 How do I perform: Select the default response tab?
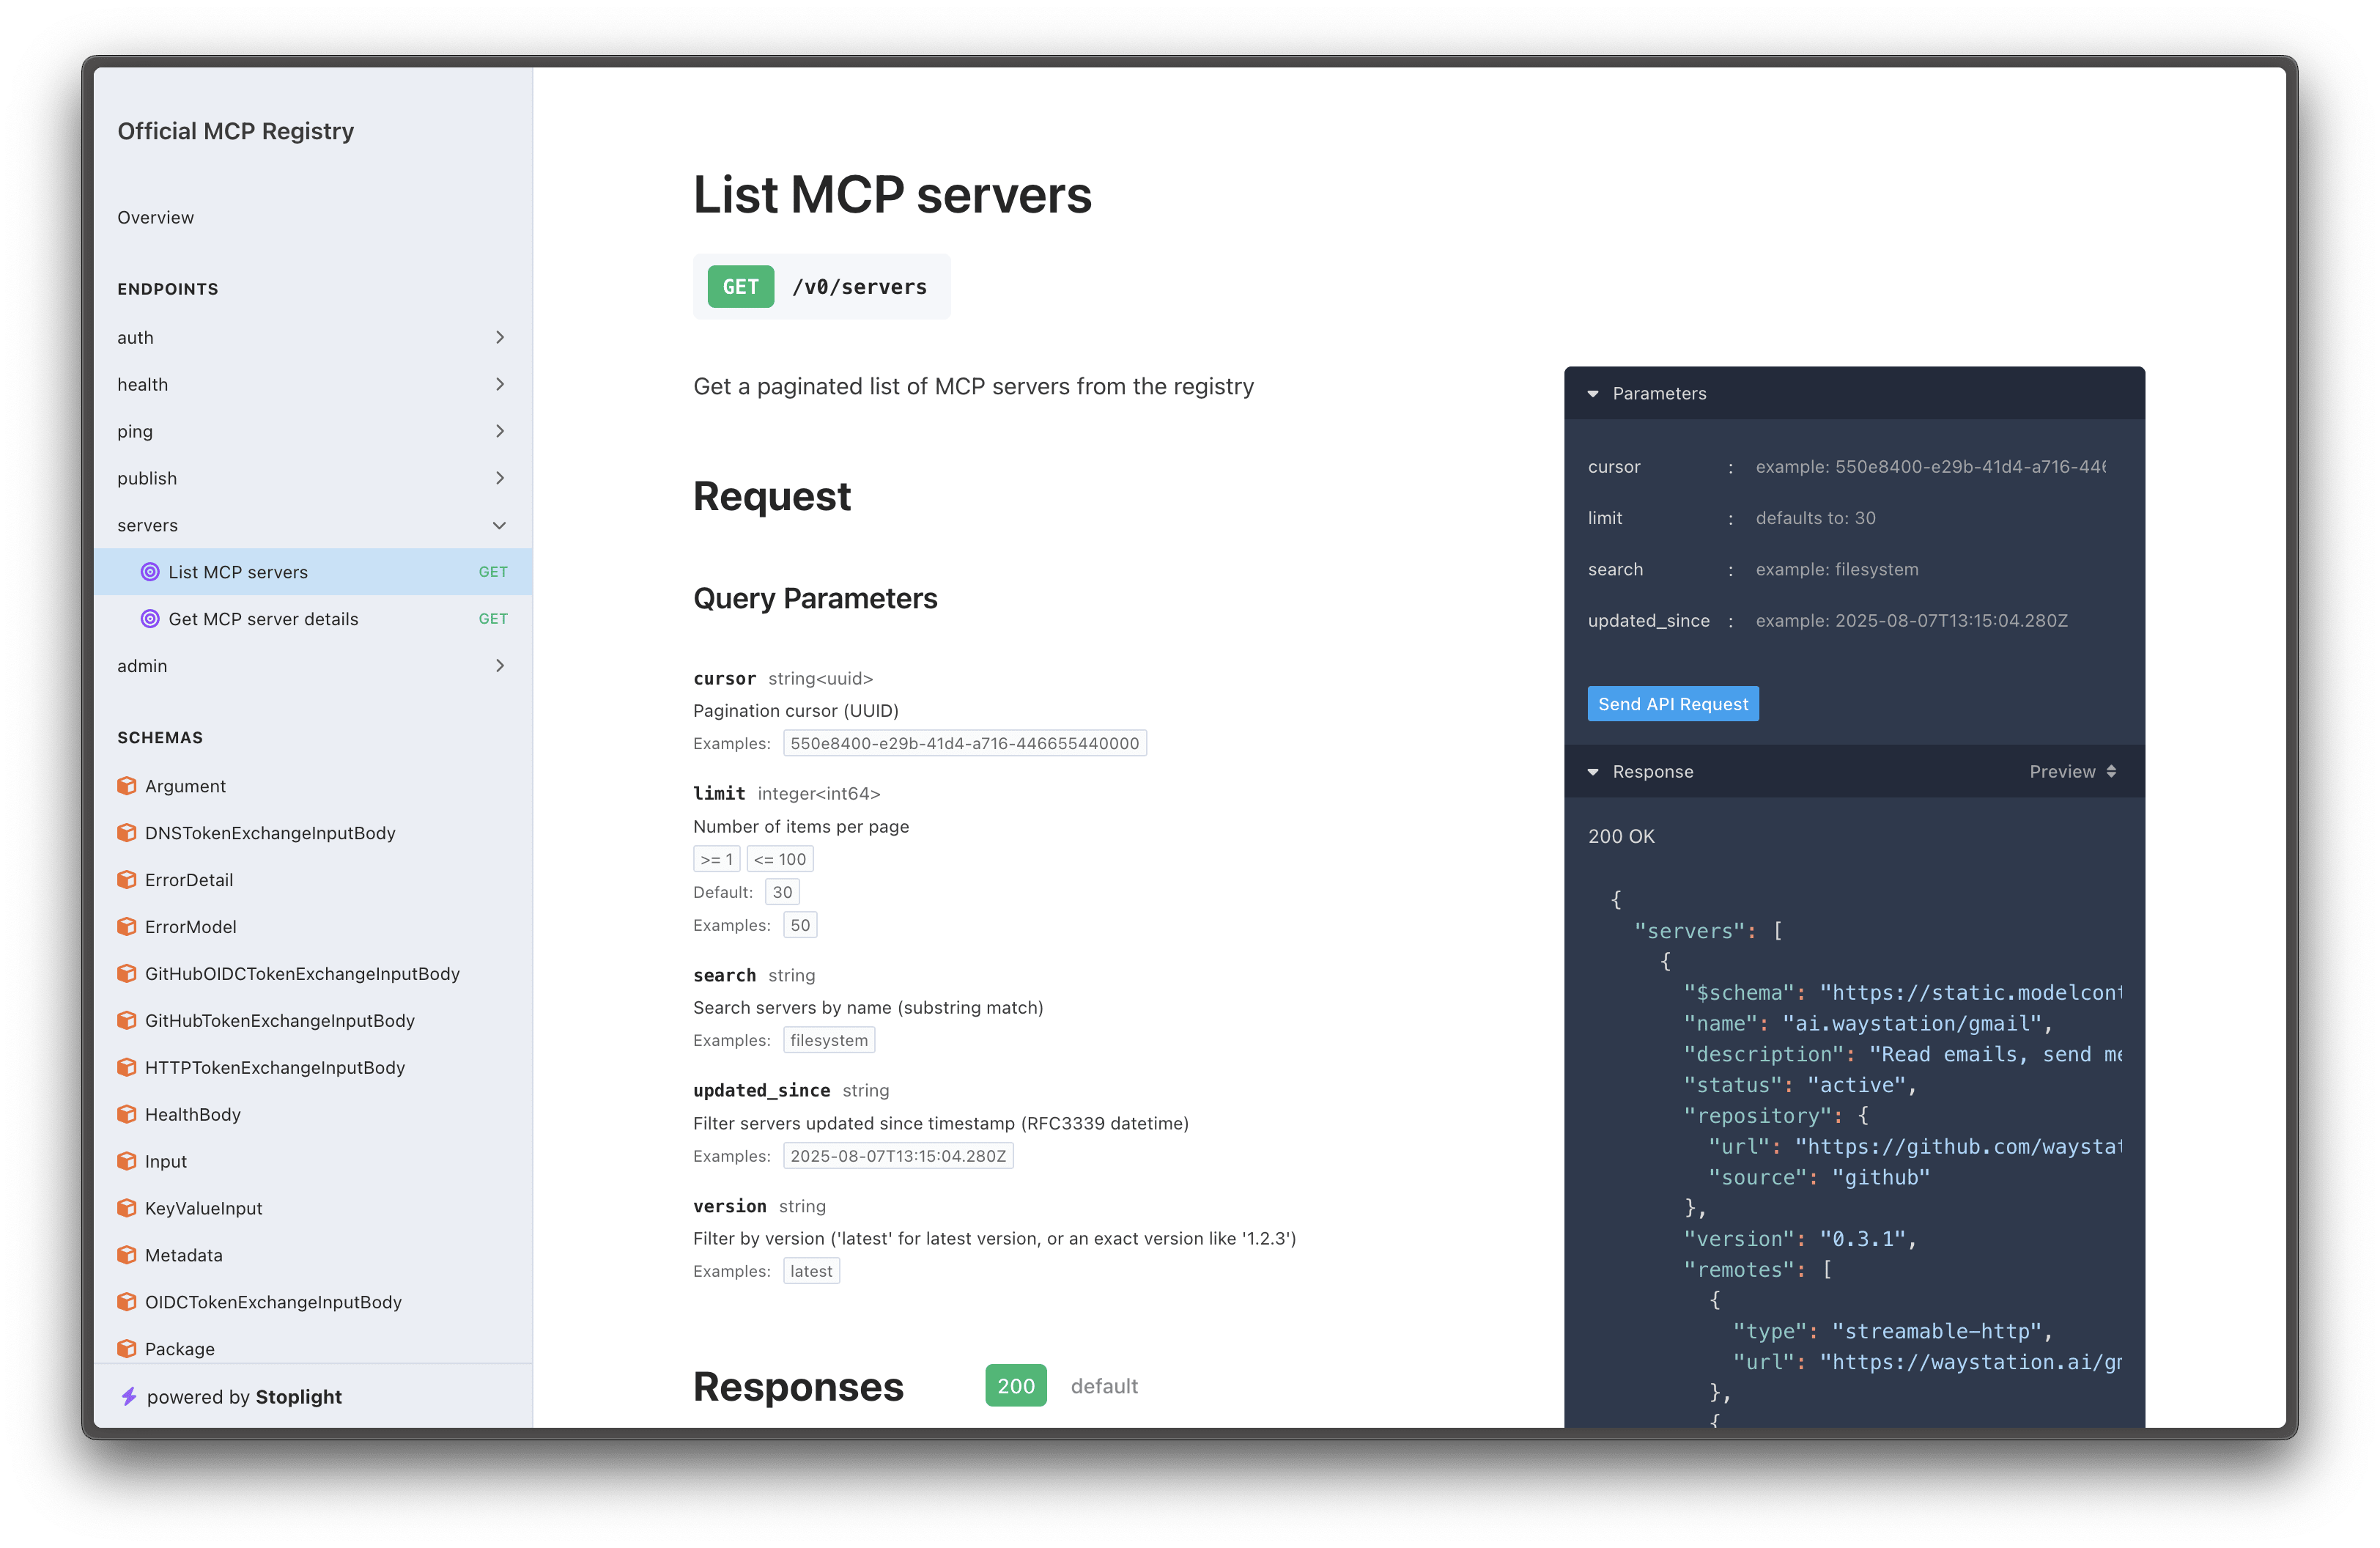(1104, 1386)
